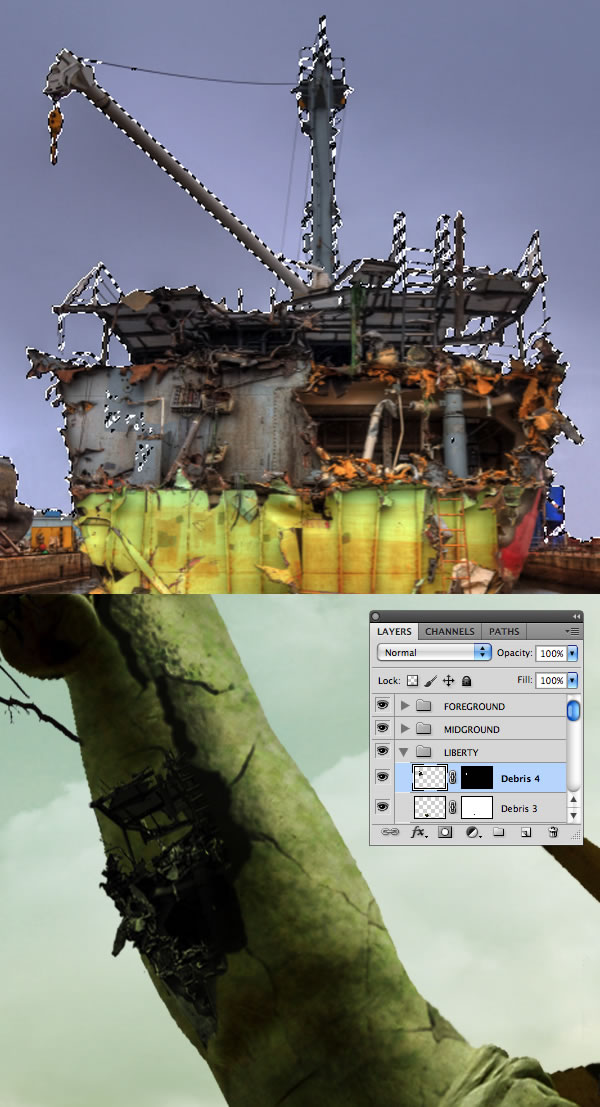Click the Fill 100% field

(551, 681)
